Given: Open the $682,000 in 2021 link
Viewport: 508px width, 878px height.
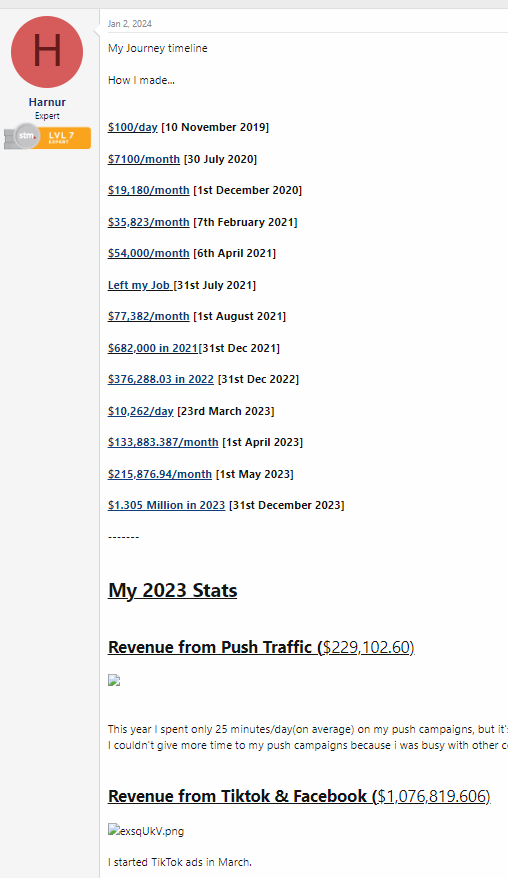Looking at the screenshot, I should (153, 348).
